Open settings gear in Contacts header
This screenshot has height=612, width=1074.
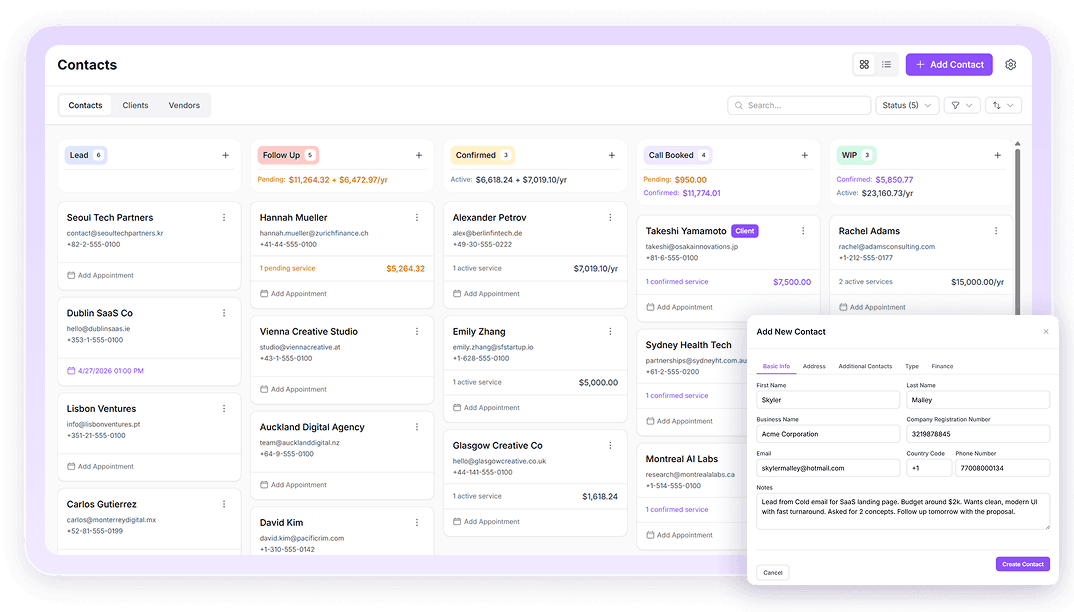[x=1010, y=64]
